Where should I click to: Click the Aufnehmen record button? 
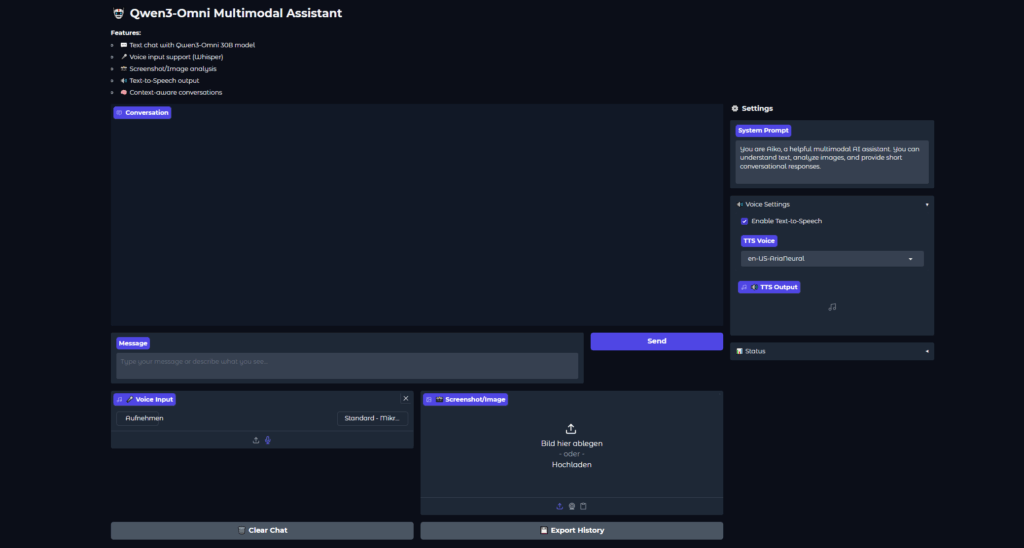coord(145,418)
